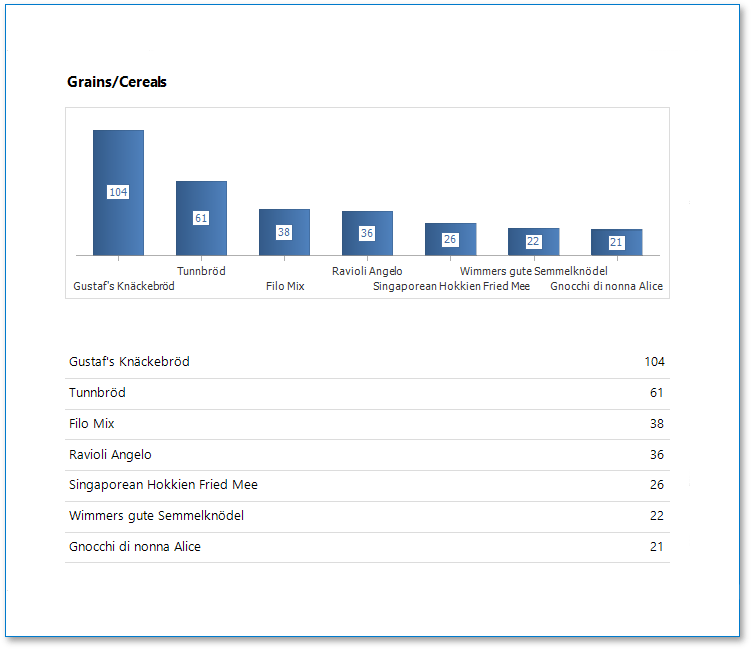
Task: Click the value 26 in the table
Action: coord(656,485)
